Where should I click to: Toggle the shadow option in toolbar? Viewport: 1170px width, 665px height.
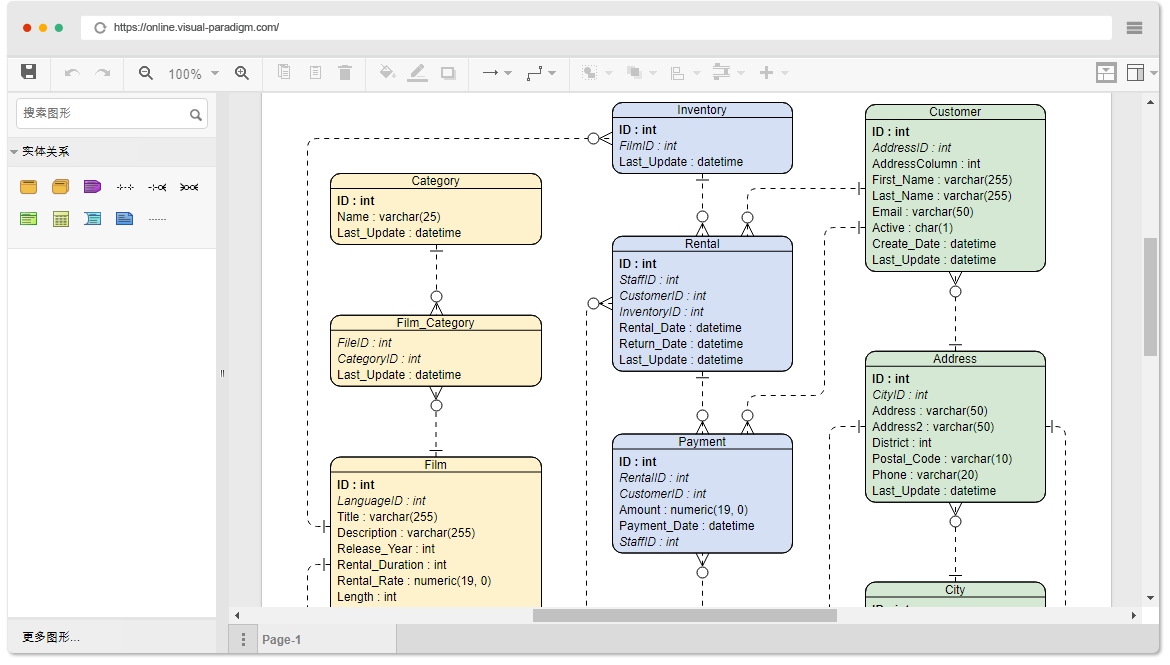(x=448, y=73)
